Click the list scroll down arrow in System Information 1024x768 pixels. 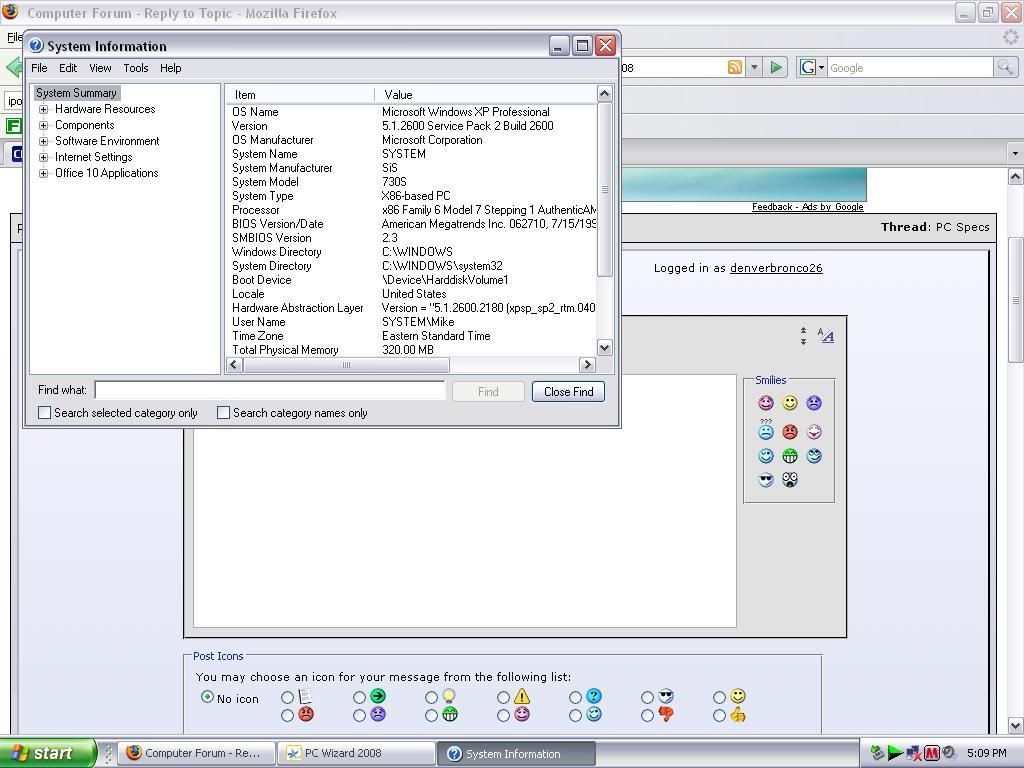(x=605, y=348)
